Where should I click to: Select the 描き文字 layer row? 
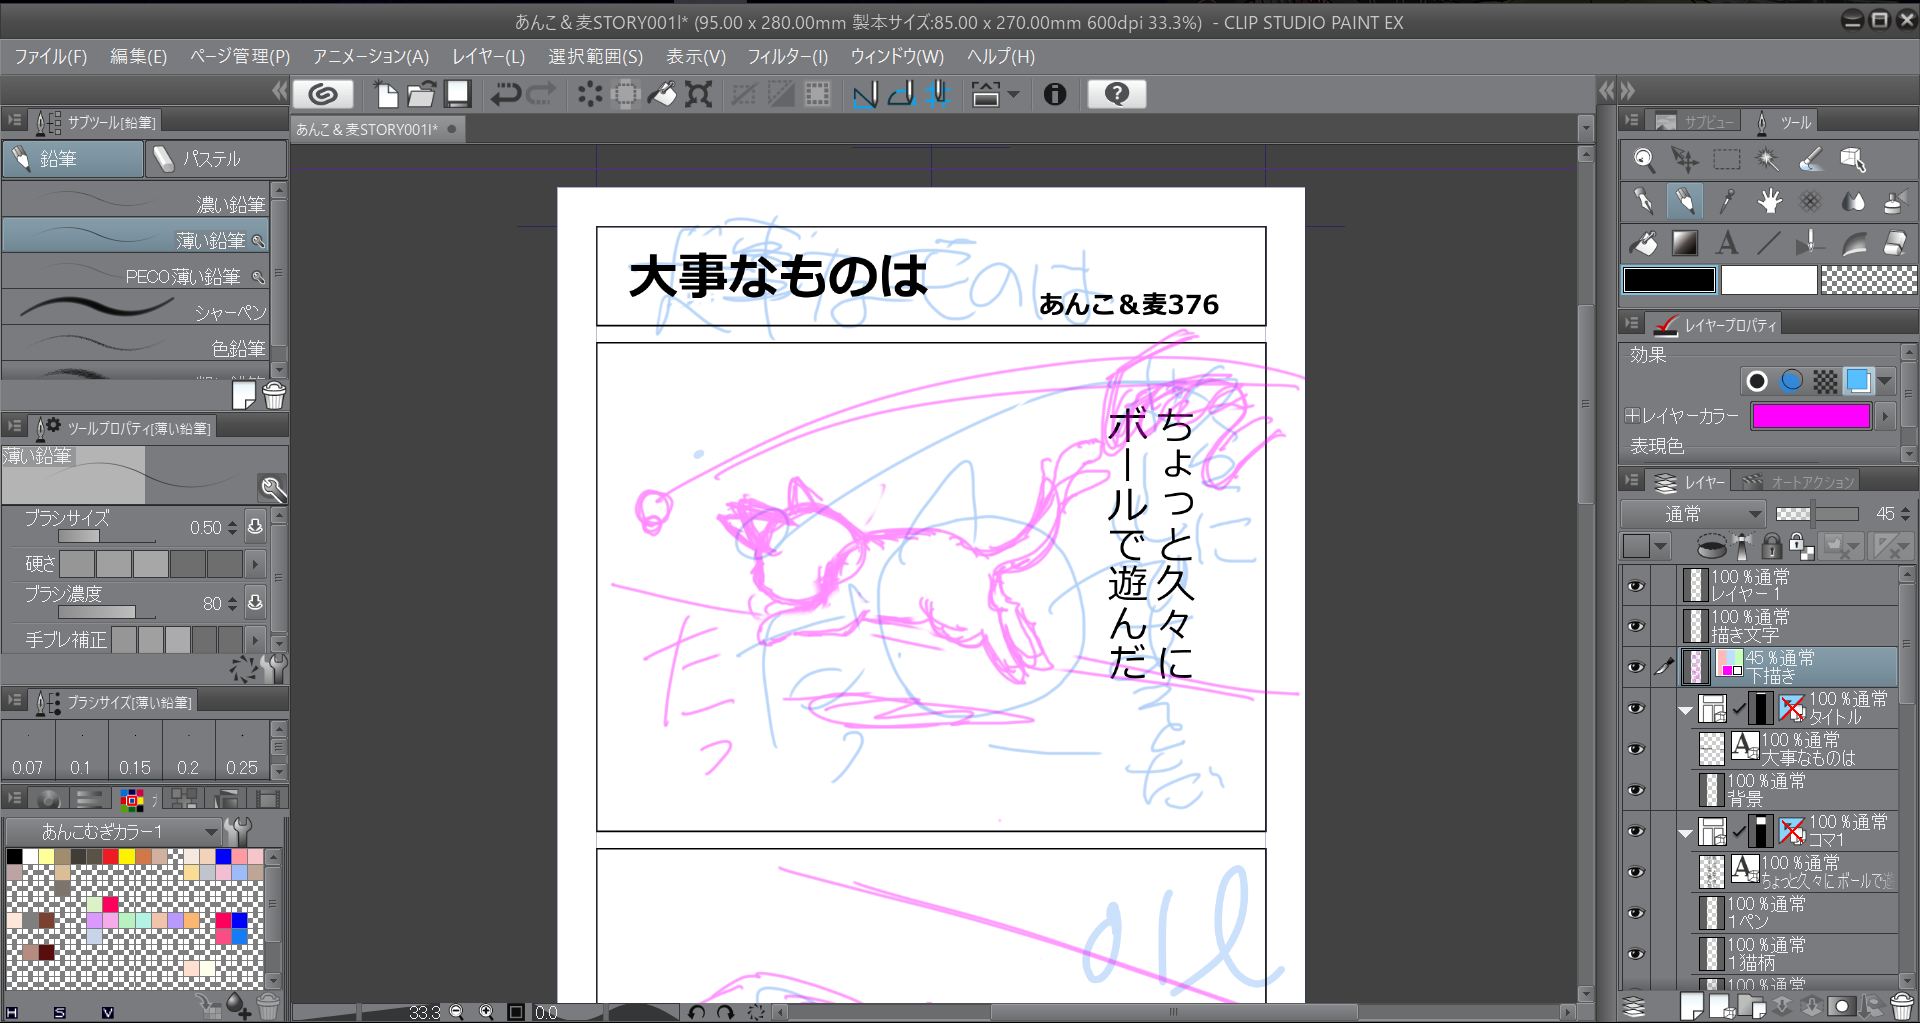tap(1788, 626)
